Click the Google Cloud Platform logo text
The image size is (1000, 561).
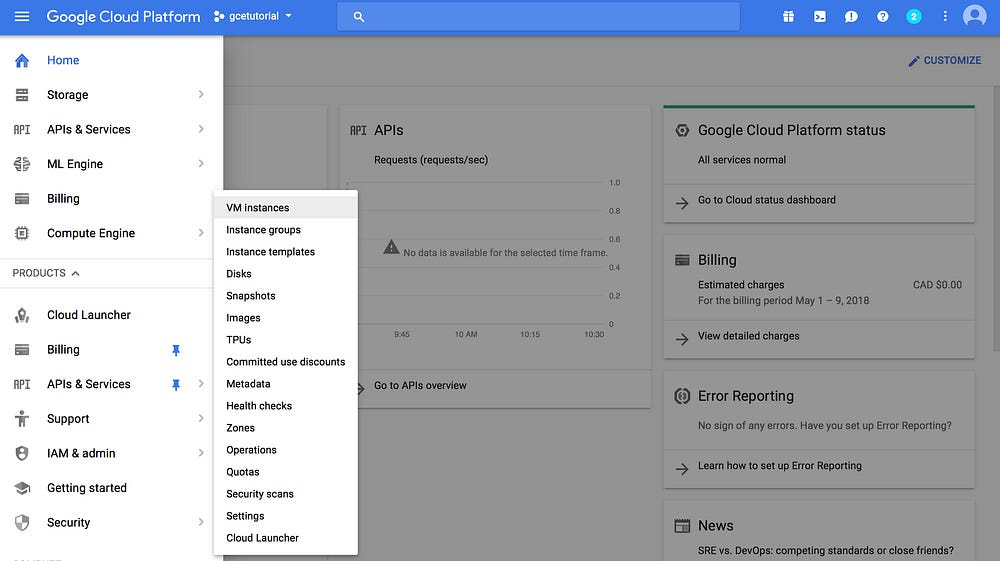tap(123, 17)
